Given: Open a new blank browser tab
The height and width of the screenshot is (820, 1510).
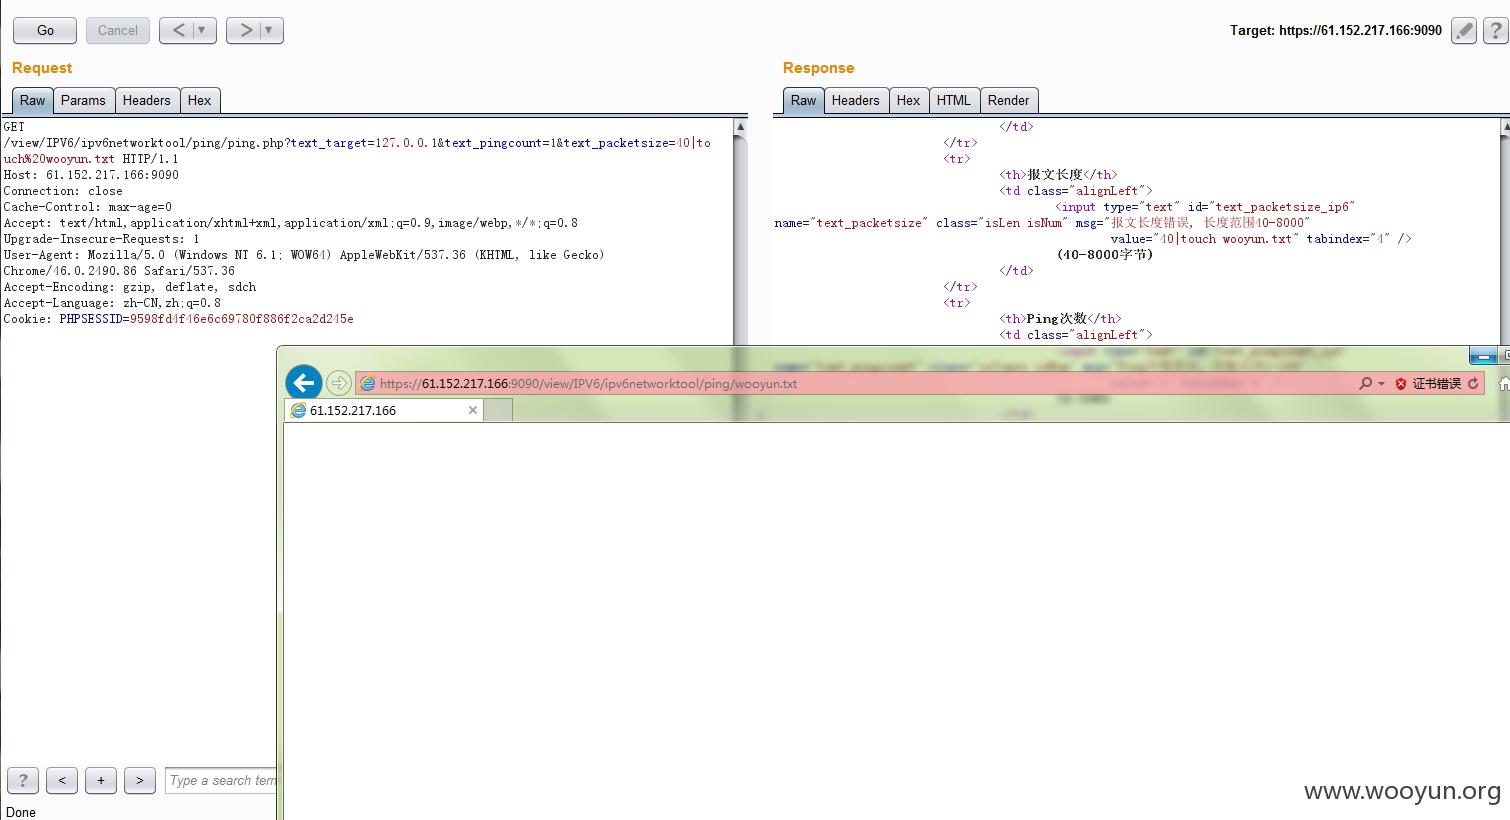Looking at the screenshot, I should 499,410.
